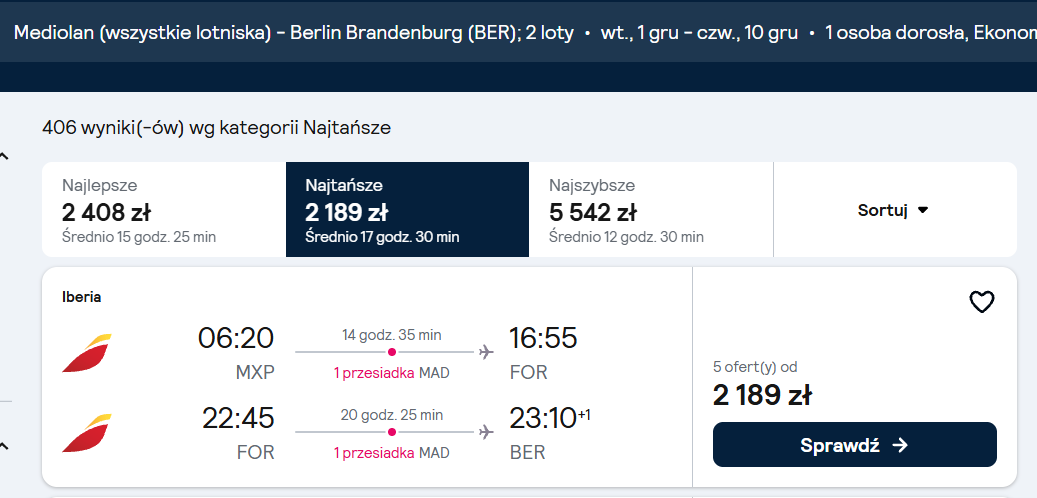Screen dimensions: 1037x498
Task: Click the Sprawdź button
Action: (x=854, y=444)
